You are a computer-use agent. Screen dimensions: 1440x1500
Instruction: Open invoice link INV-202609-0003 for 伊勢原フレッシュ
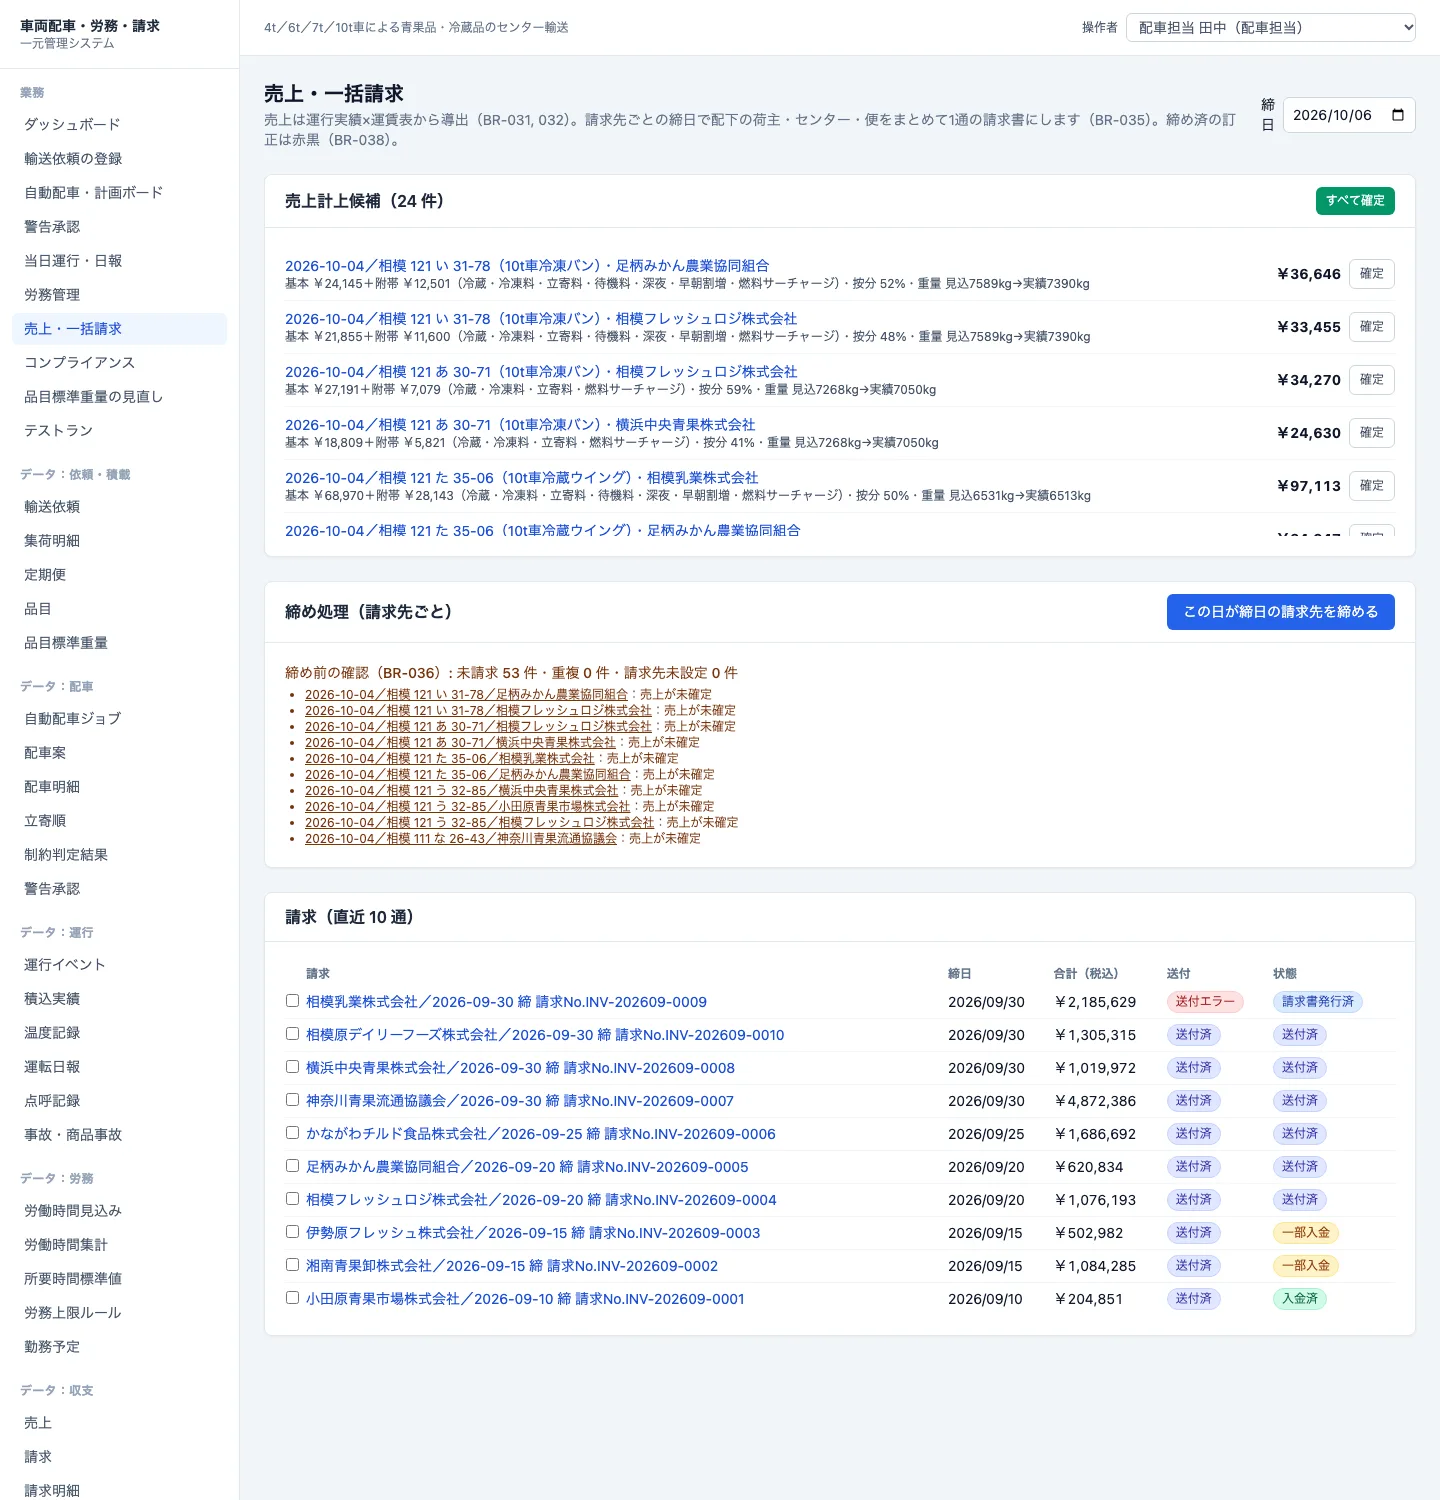533,1233
